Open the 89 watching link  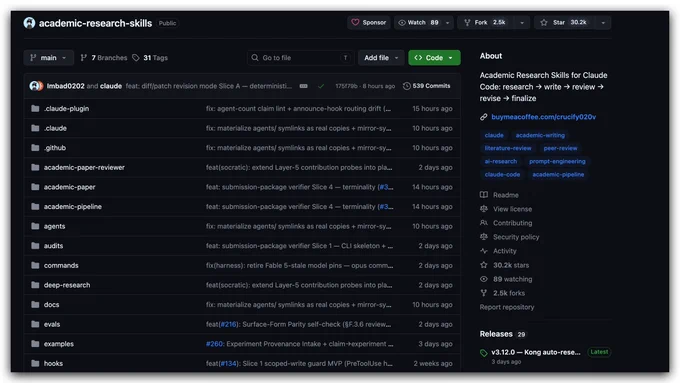pyautogui.click(x=512, y=279)
